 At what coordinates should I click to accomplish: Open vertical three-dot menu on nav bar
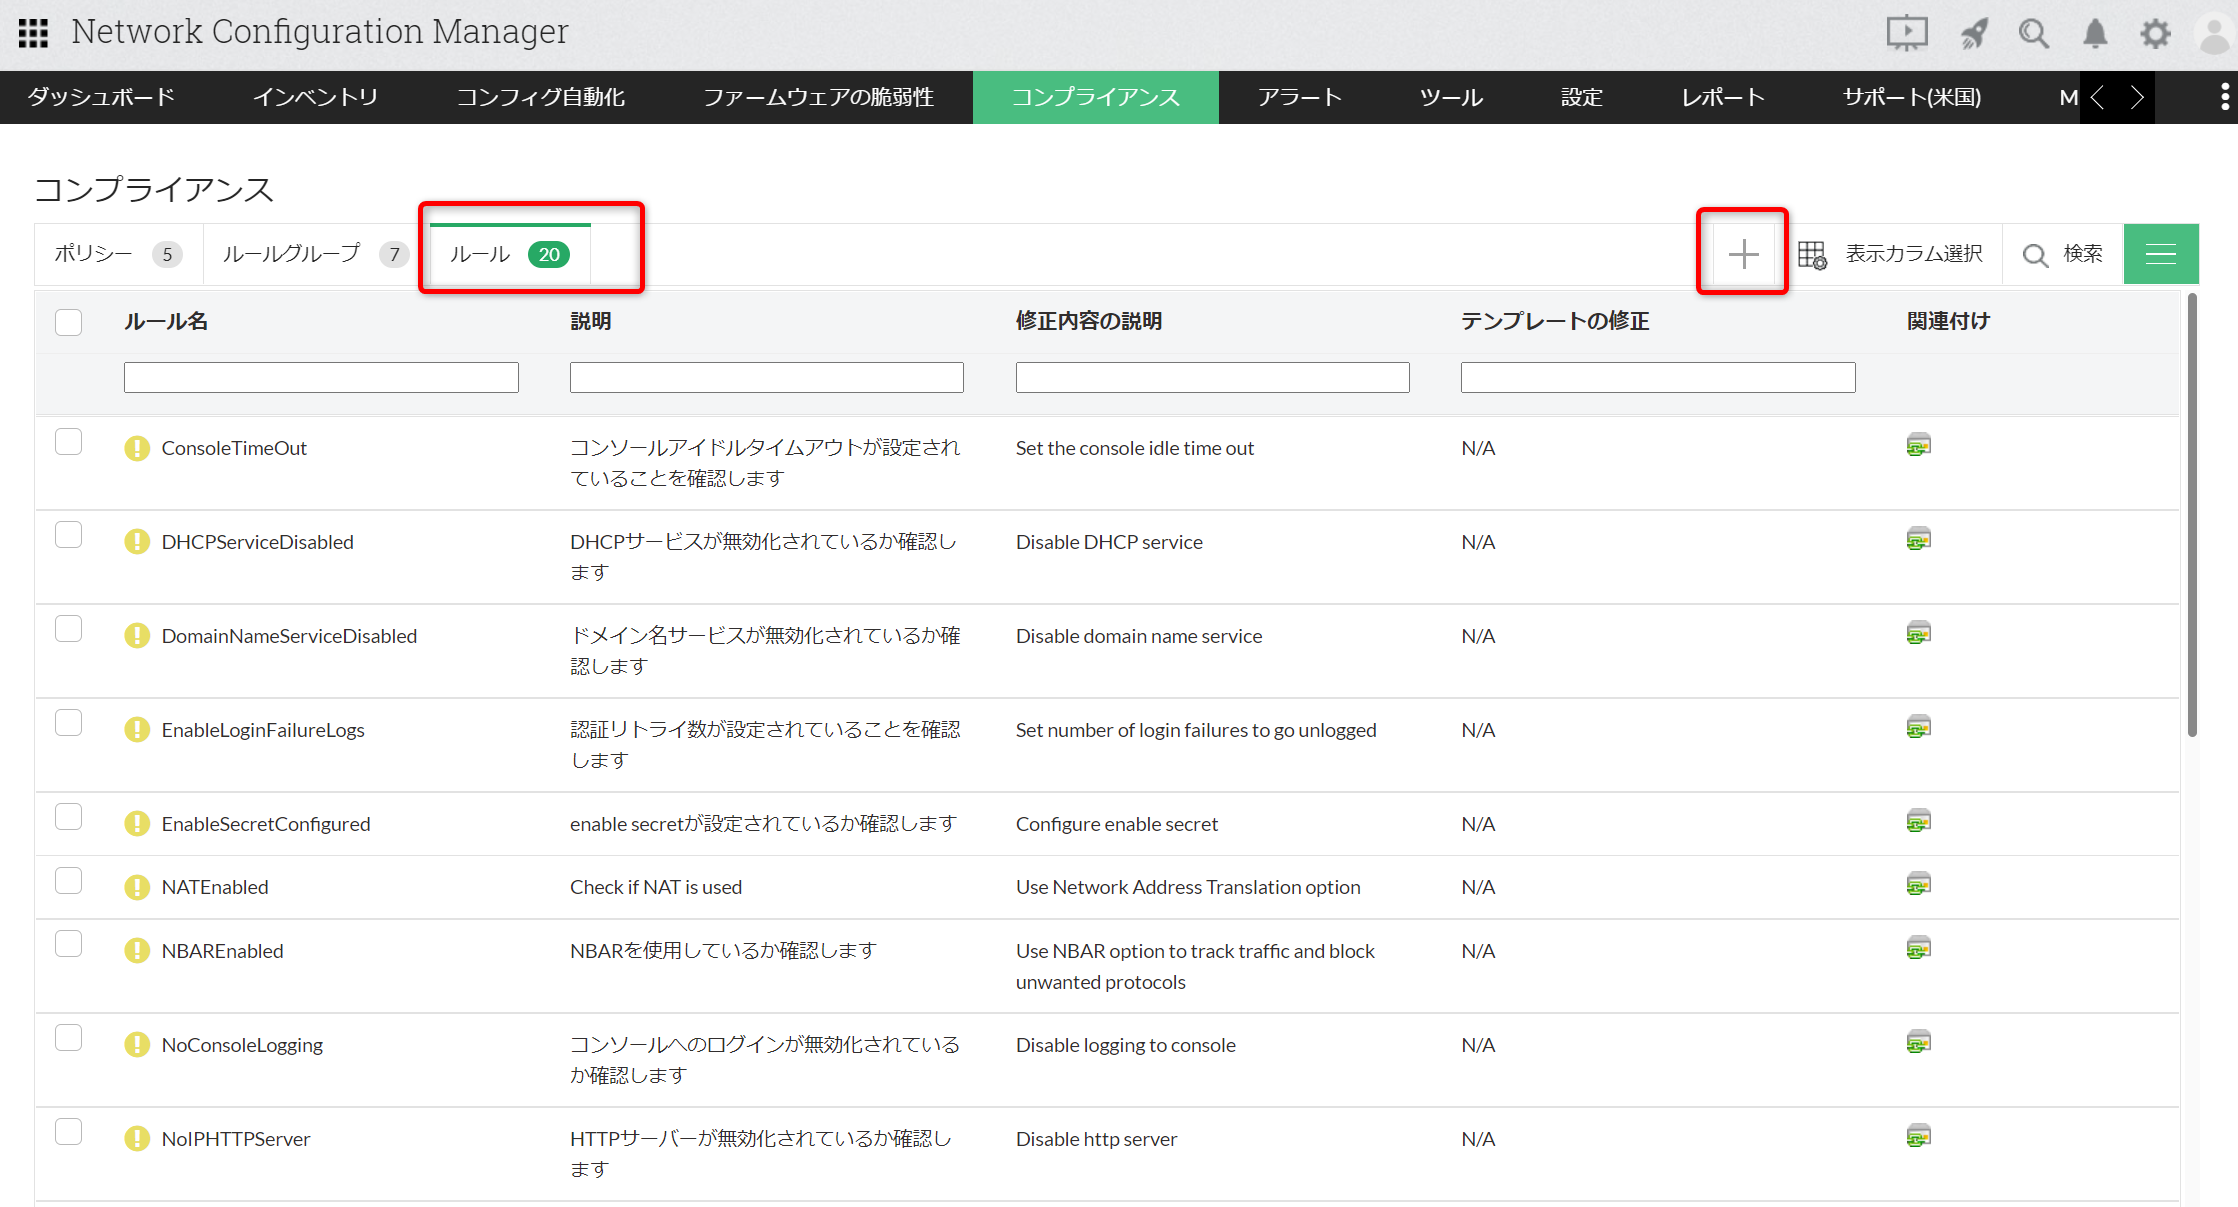(2224, 97)
